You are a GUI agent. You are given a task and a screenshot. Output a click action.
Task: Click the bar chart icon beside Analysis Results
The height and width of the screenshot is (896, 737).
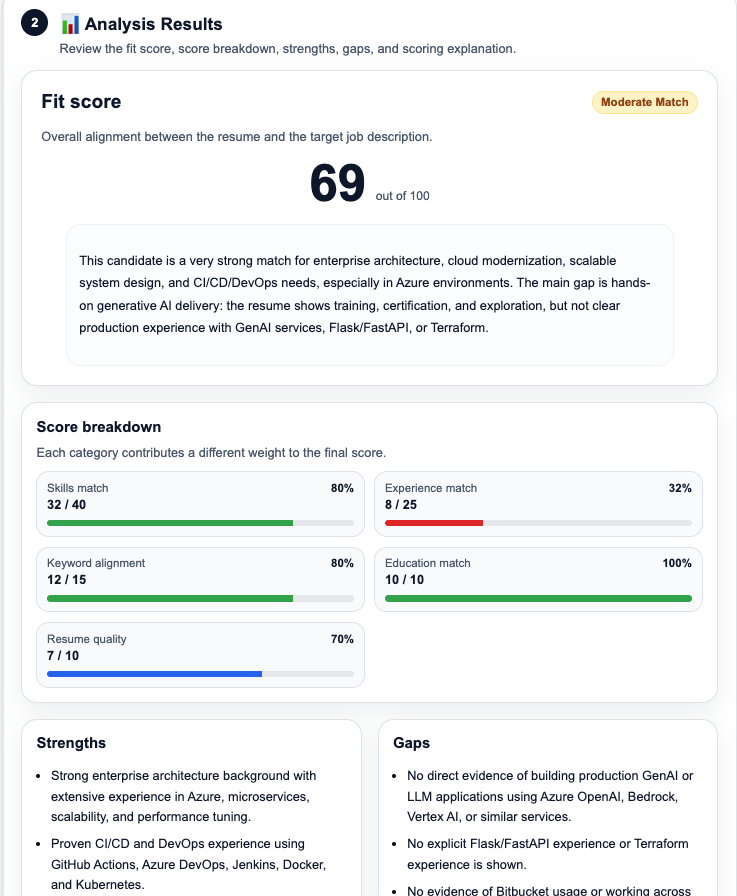[x=70, y=24]
